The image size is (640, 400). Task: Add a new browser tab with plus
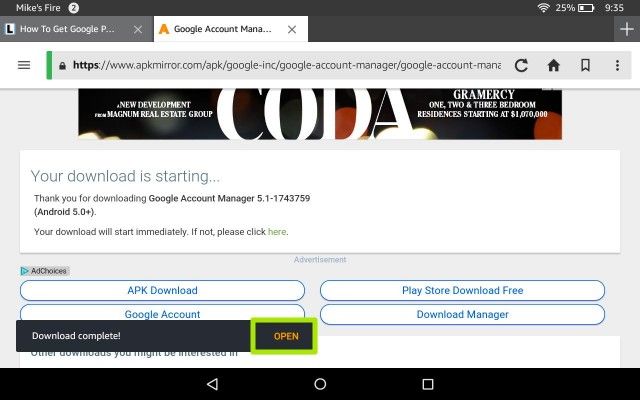coord(627,29)
